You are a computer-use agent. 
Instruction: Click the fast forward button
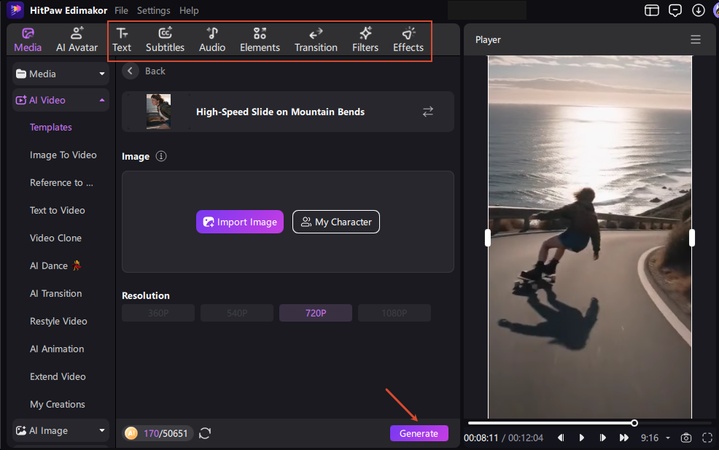pyautogui.click(x=624, y=438)
